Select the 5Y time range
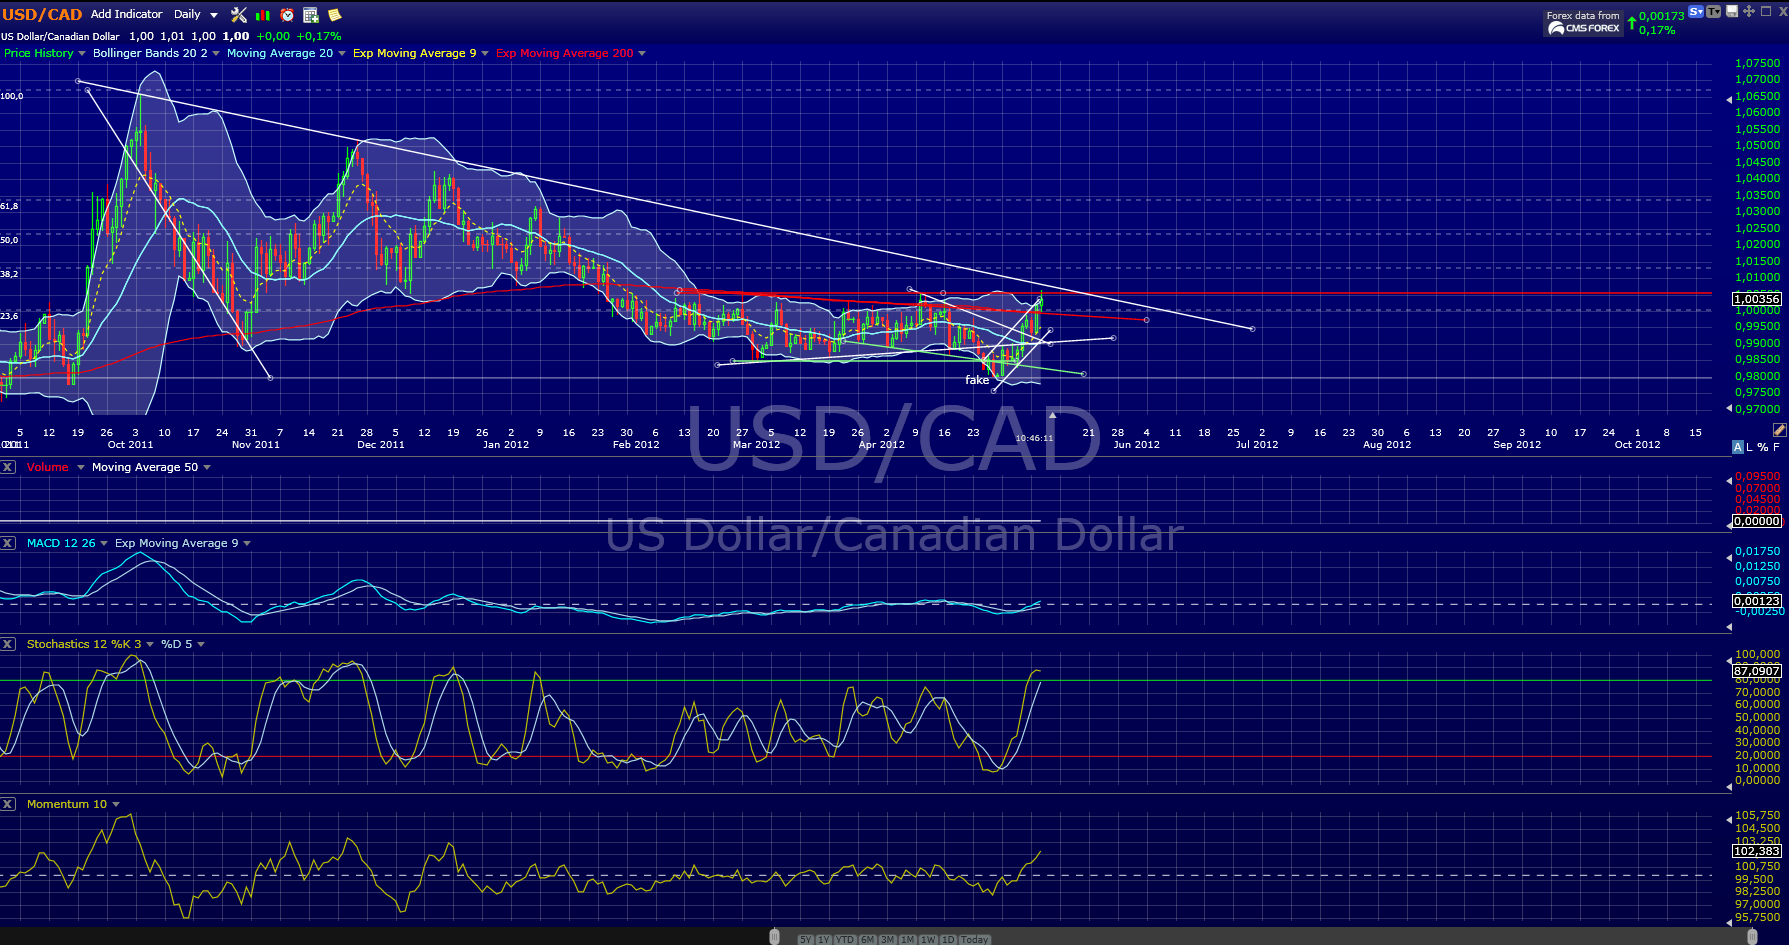Image resolution: width=1789 pixels, height=945 pixels. (806, 940)
